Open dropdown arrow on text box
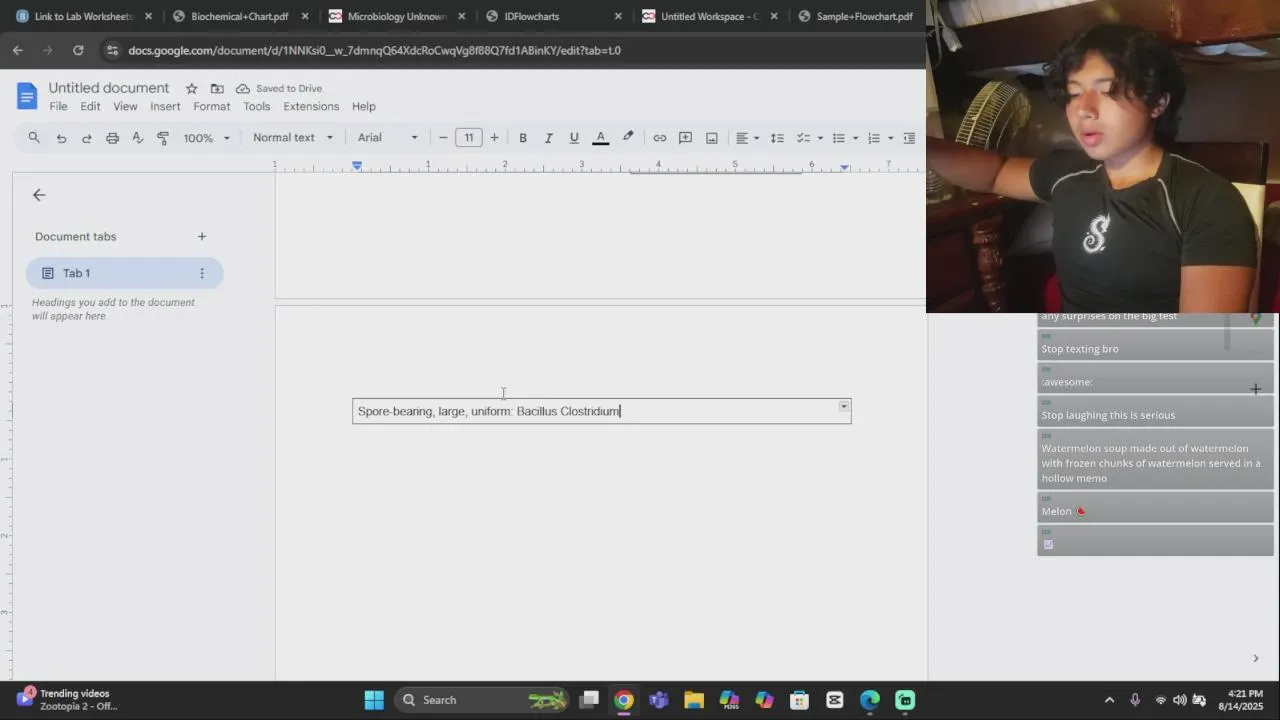Screen dimensions: 1280x720 coord(844,406)
